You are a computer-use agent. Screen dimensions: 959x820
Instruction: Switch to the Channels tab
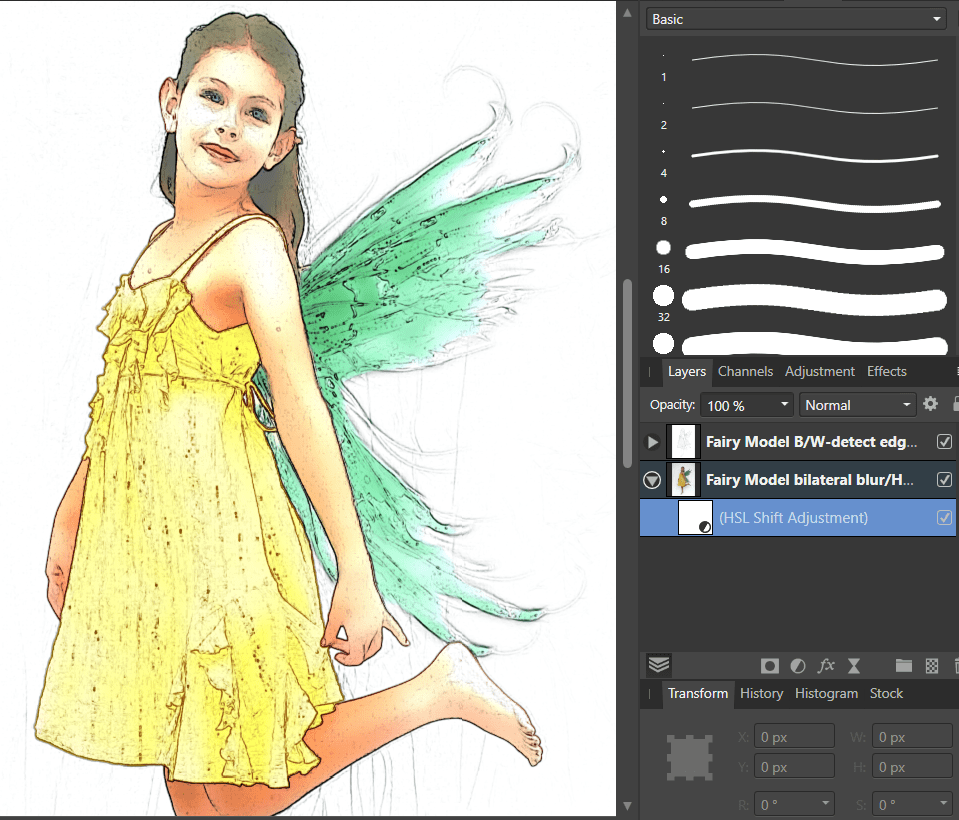(745, 371)
